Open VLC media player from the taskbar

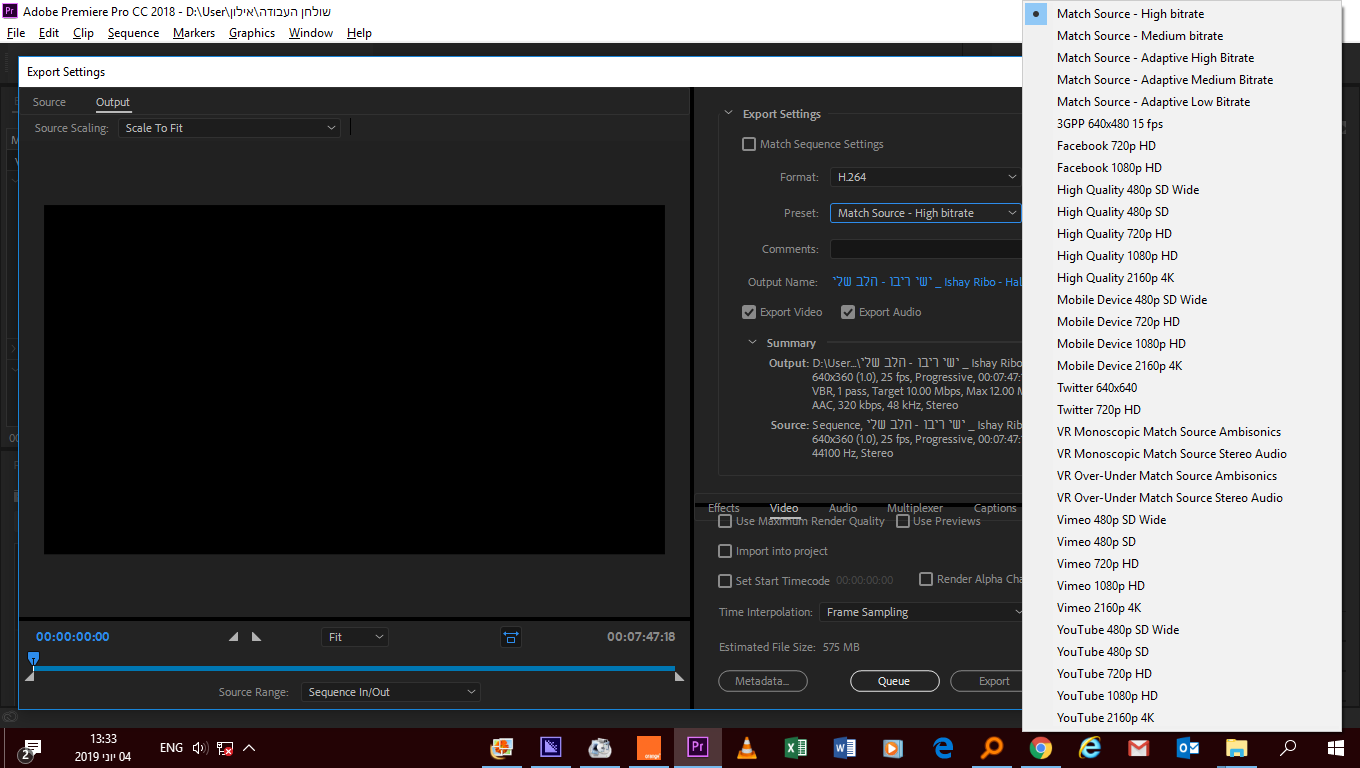pos(746,747)
